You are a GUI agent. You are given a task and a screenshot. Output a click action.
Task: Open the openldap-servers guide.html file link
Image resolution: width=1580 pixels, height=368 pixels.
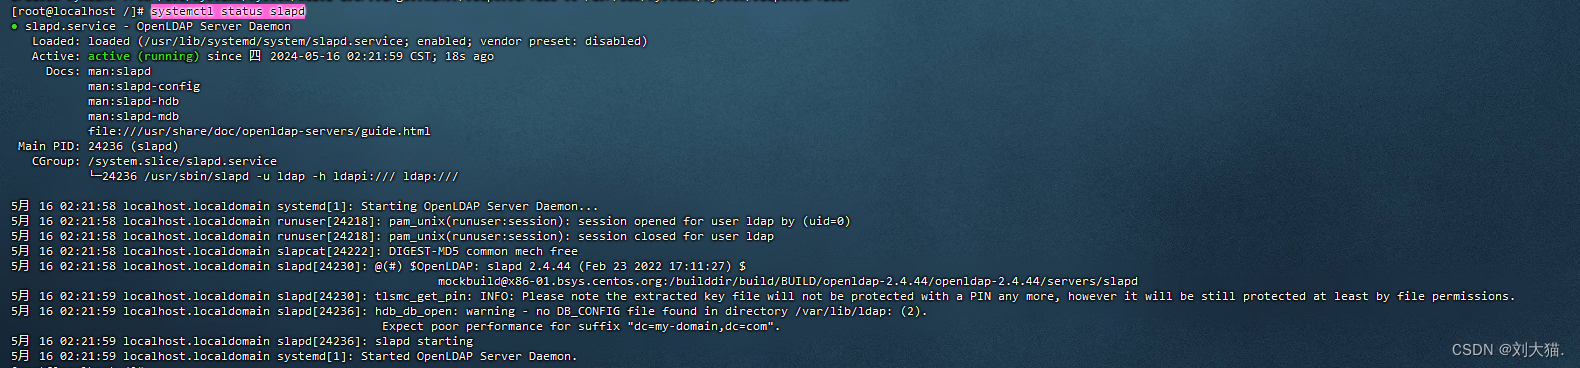click(x=259, y=131)
